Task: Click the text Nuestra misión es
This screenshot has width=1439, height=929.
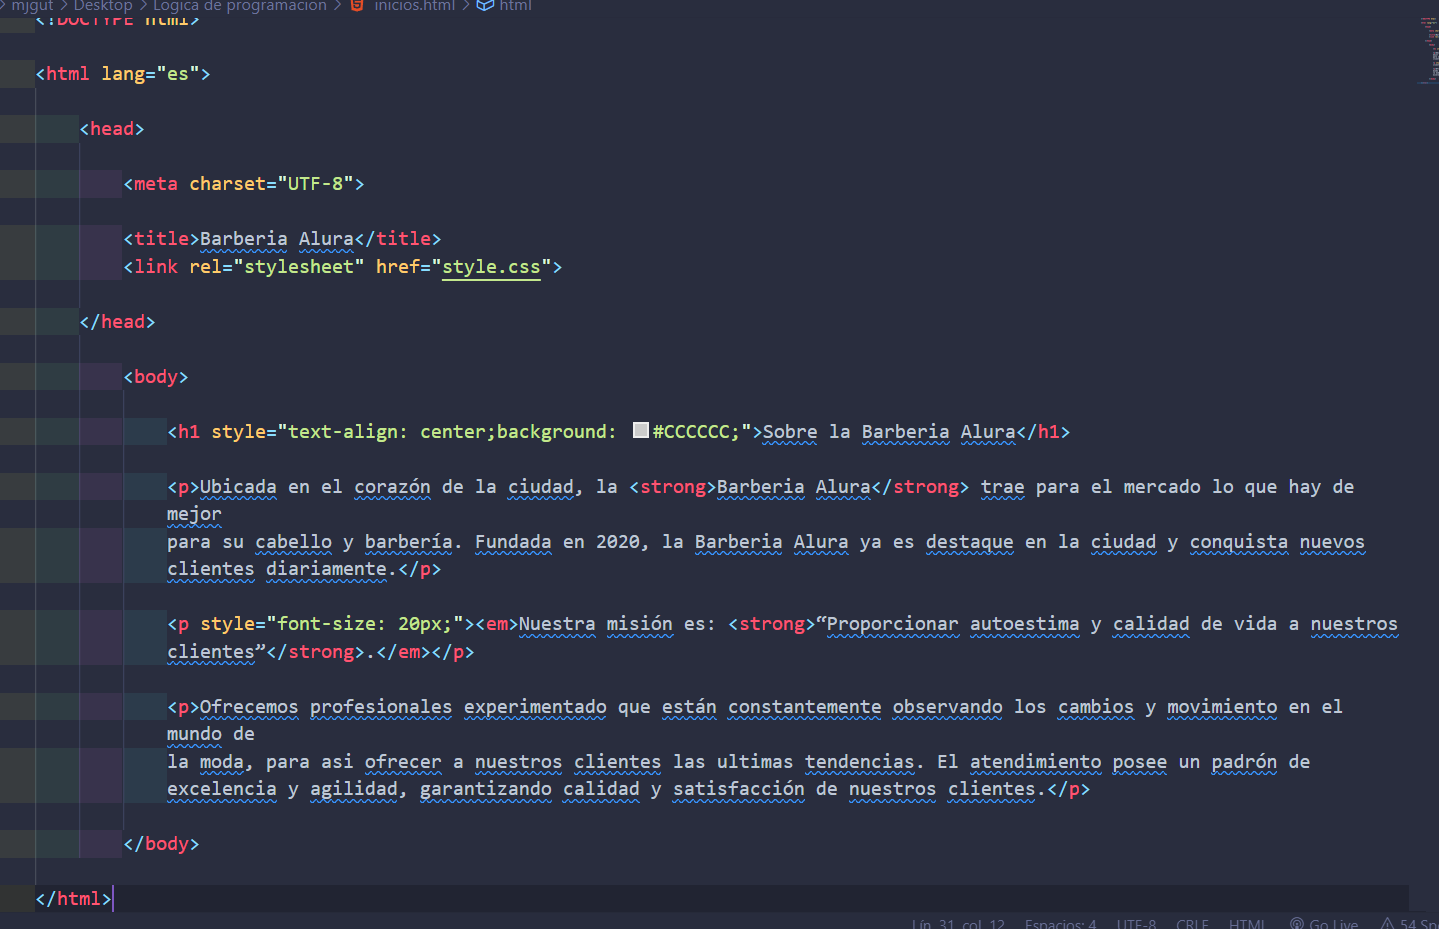Action: tap(612, 624)
